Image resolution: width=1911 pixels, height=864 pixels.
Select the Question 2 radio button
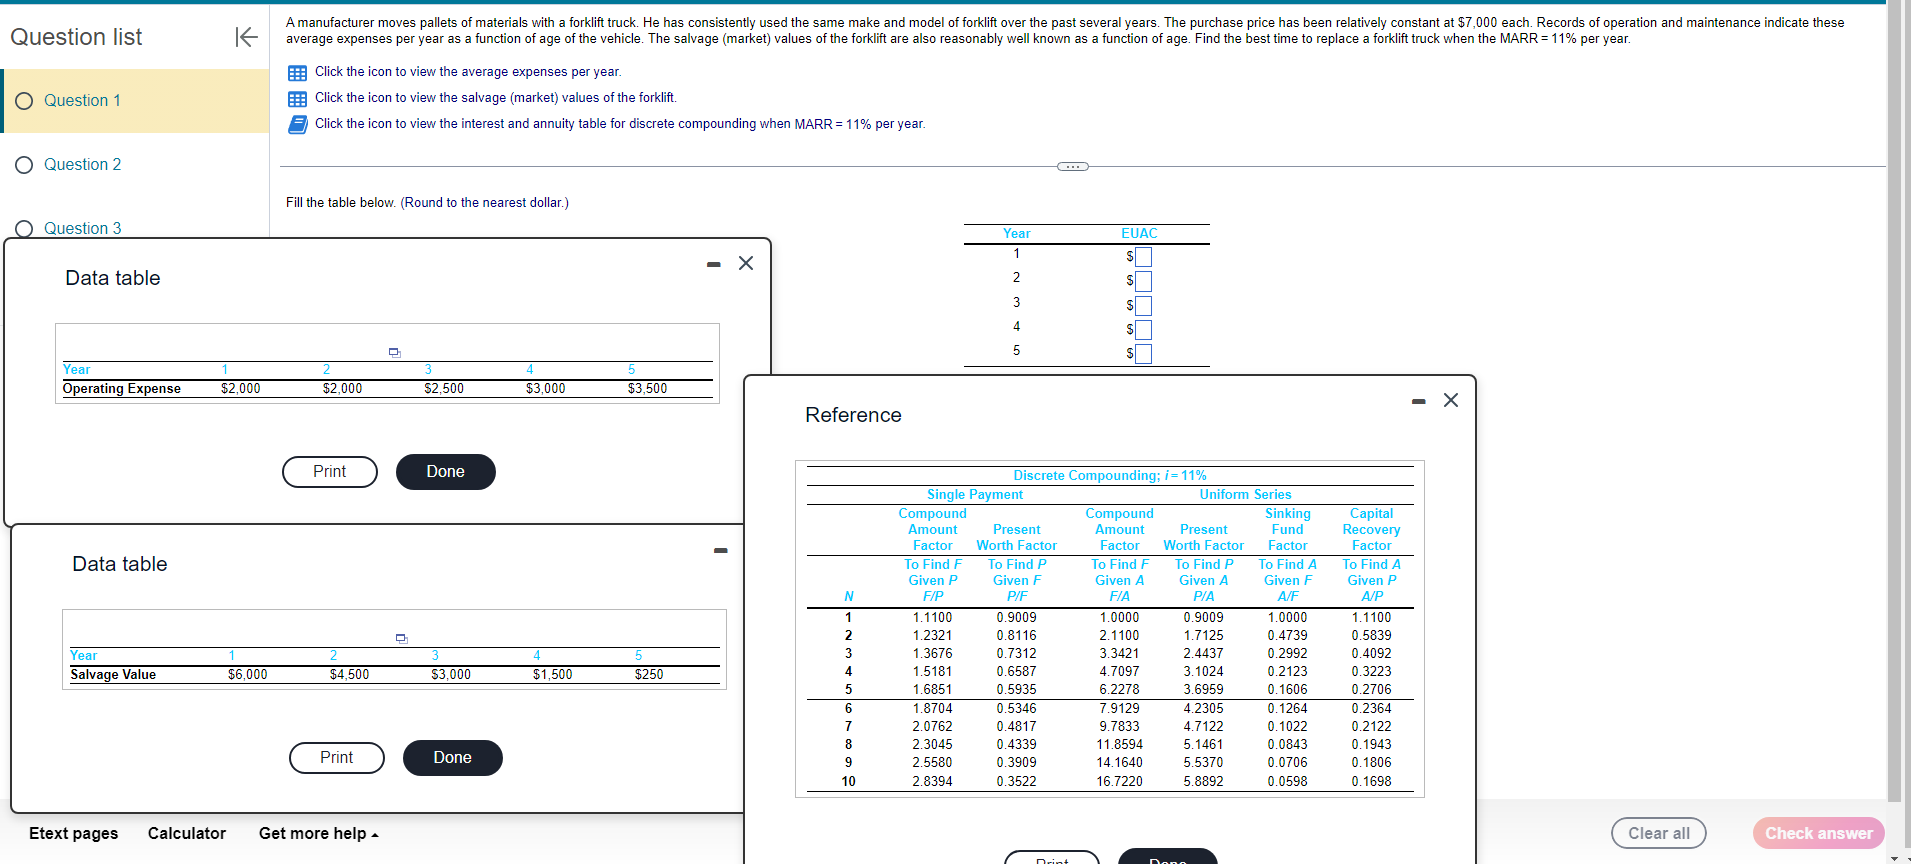[x=25, y=165]
